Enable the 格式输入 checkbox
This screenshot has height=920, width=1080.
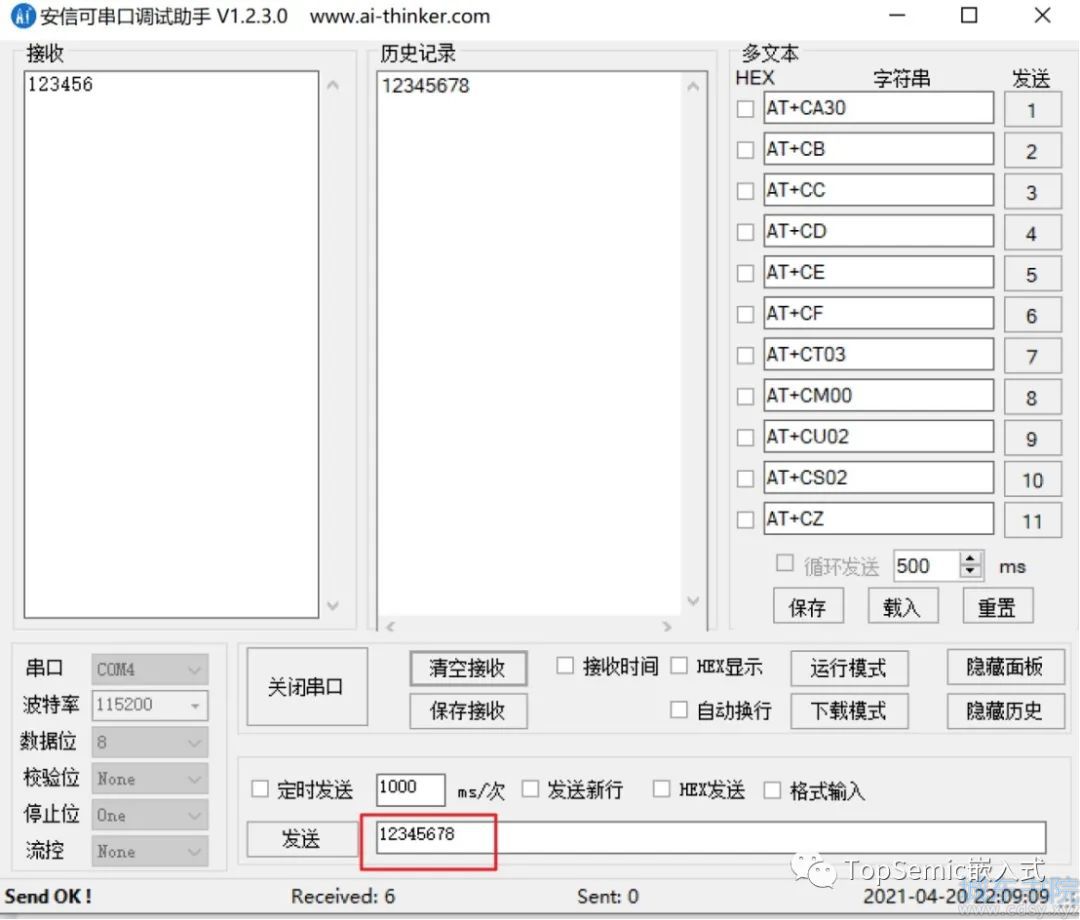click(773, 790)
